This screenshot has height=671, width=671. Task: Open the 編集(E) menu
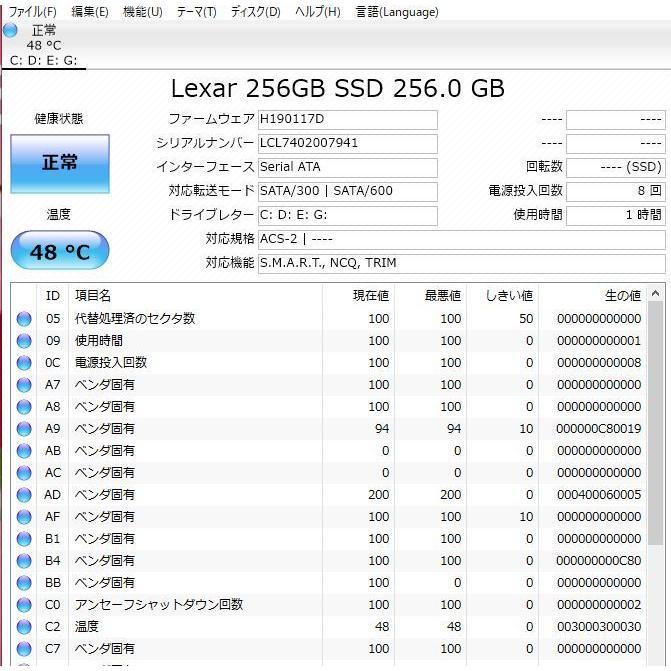click(x=90, y=12)
